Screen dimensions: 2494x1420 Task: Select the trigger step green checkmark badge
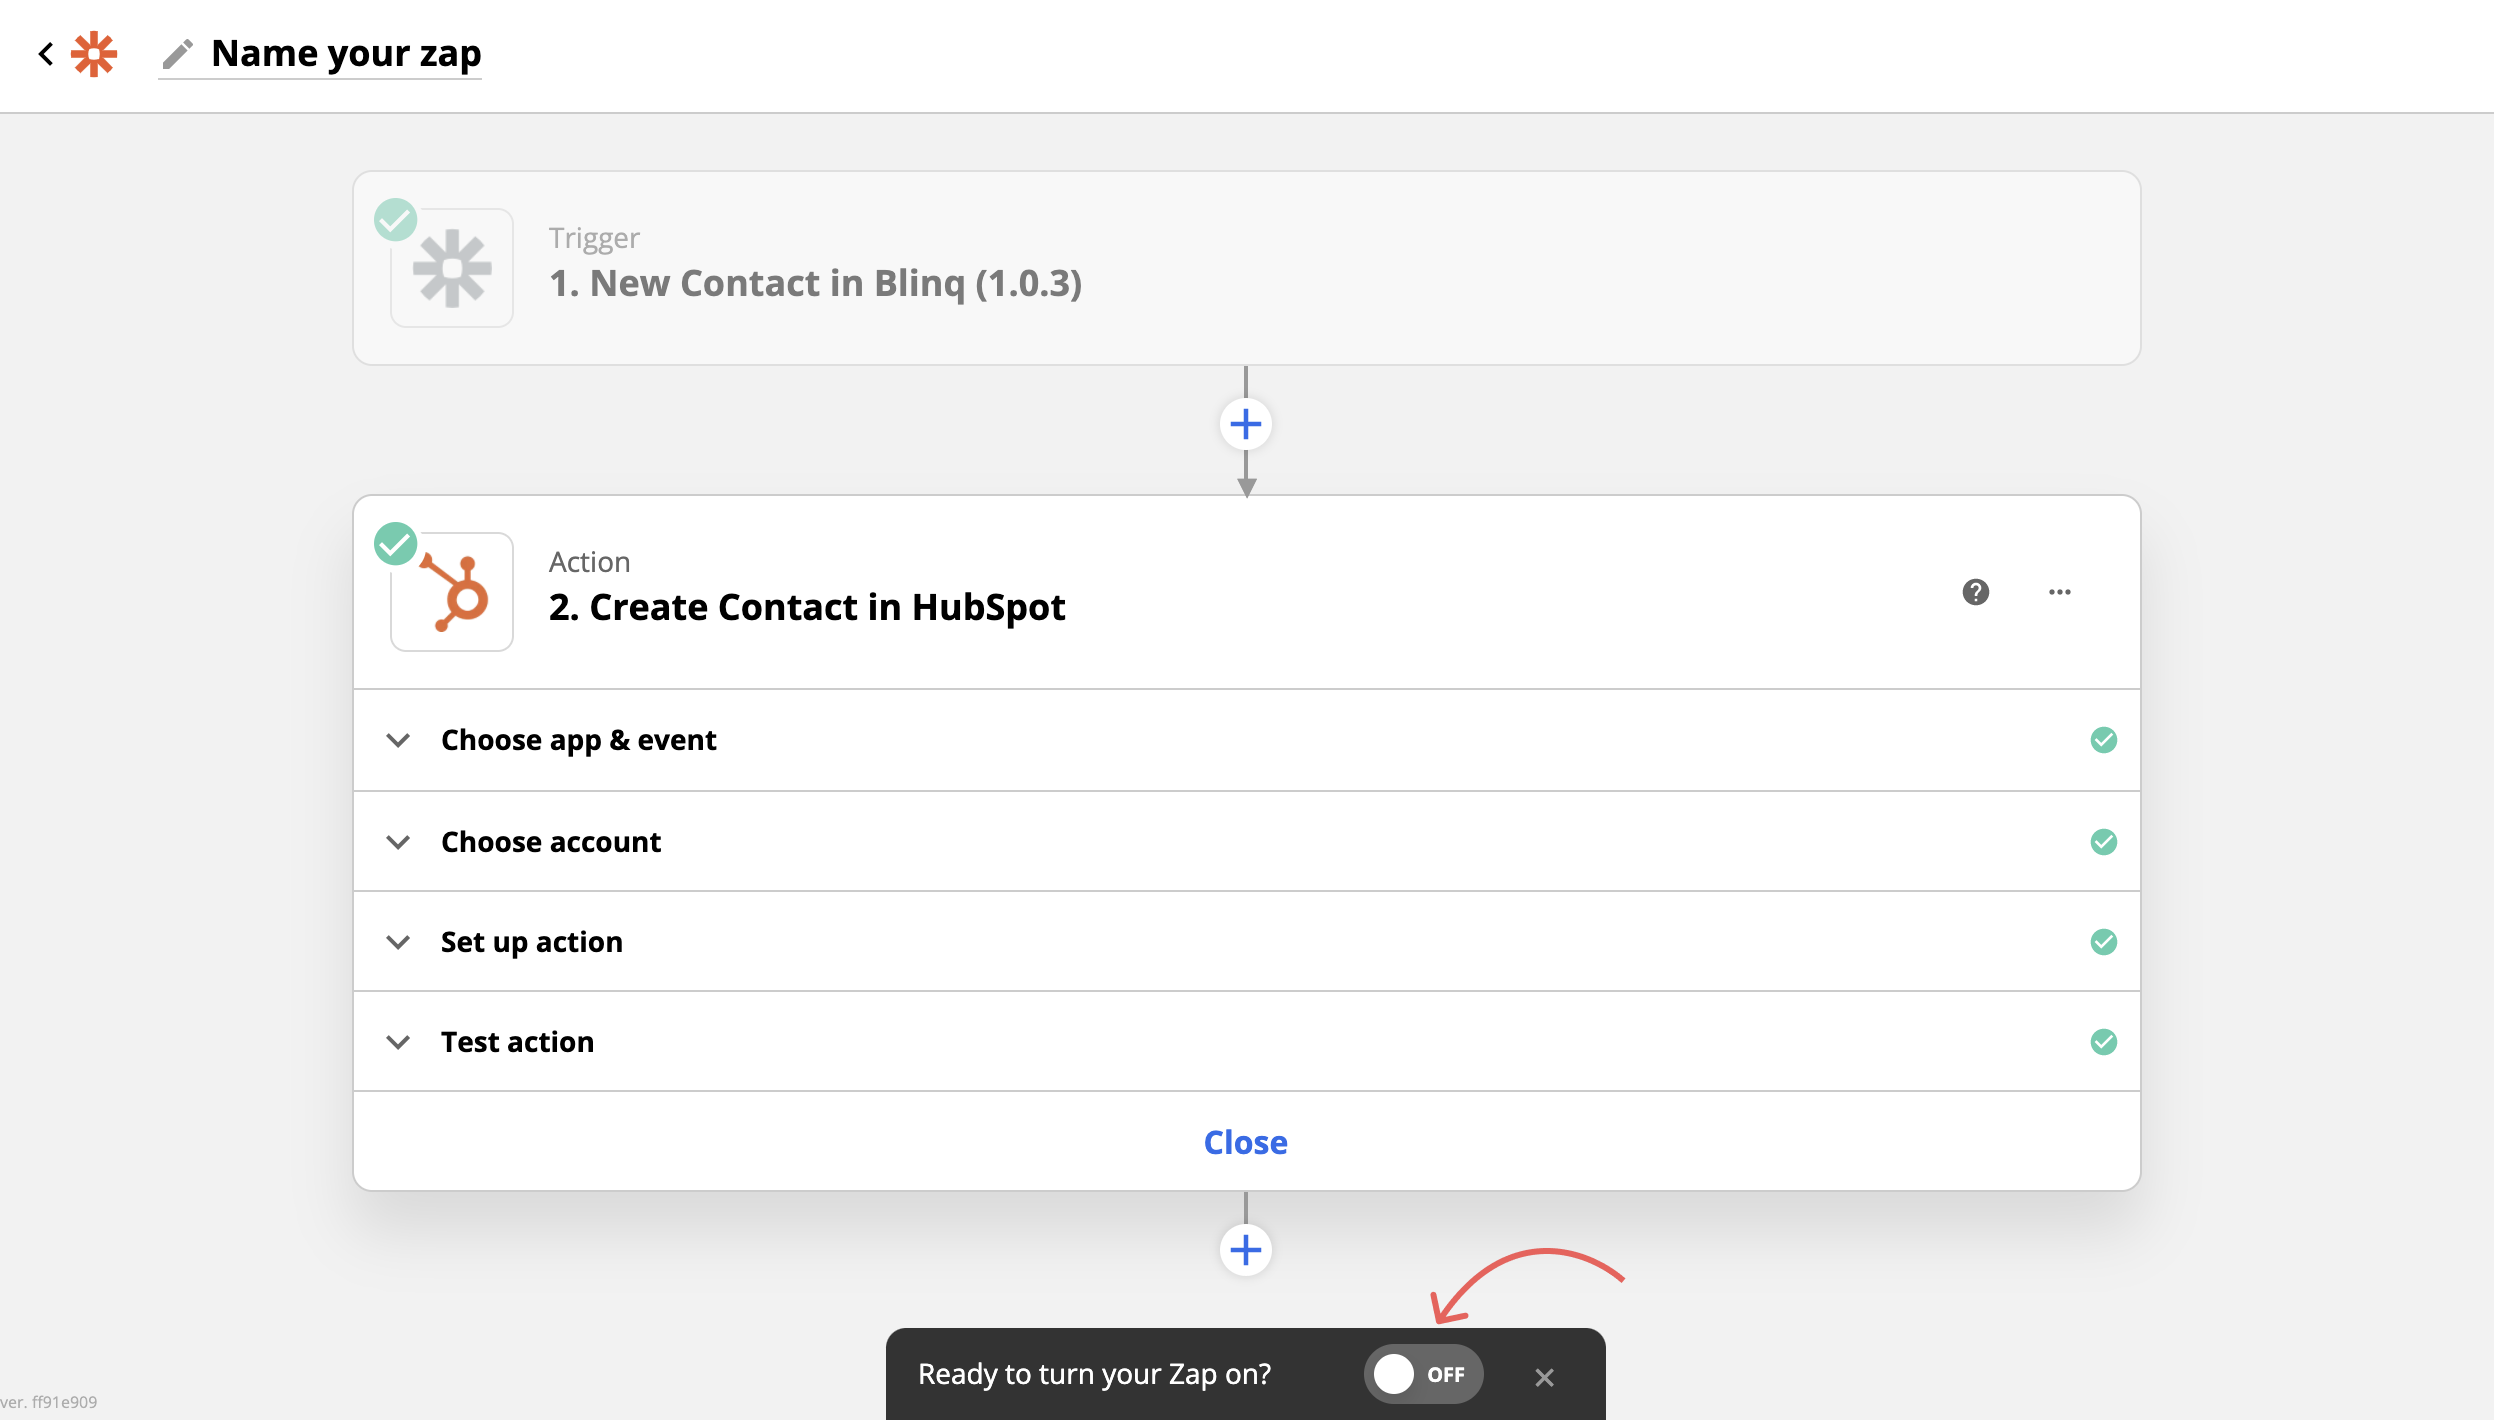[x=395, y=220]
